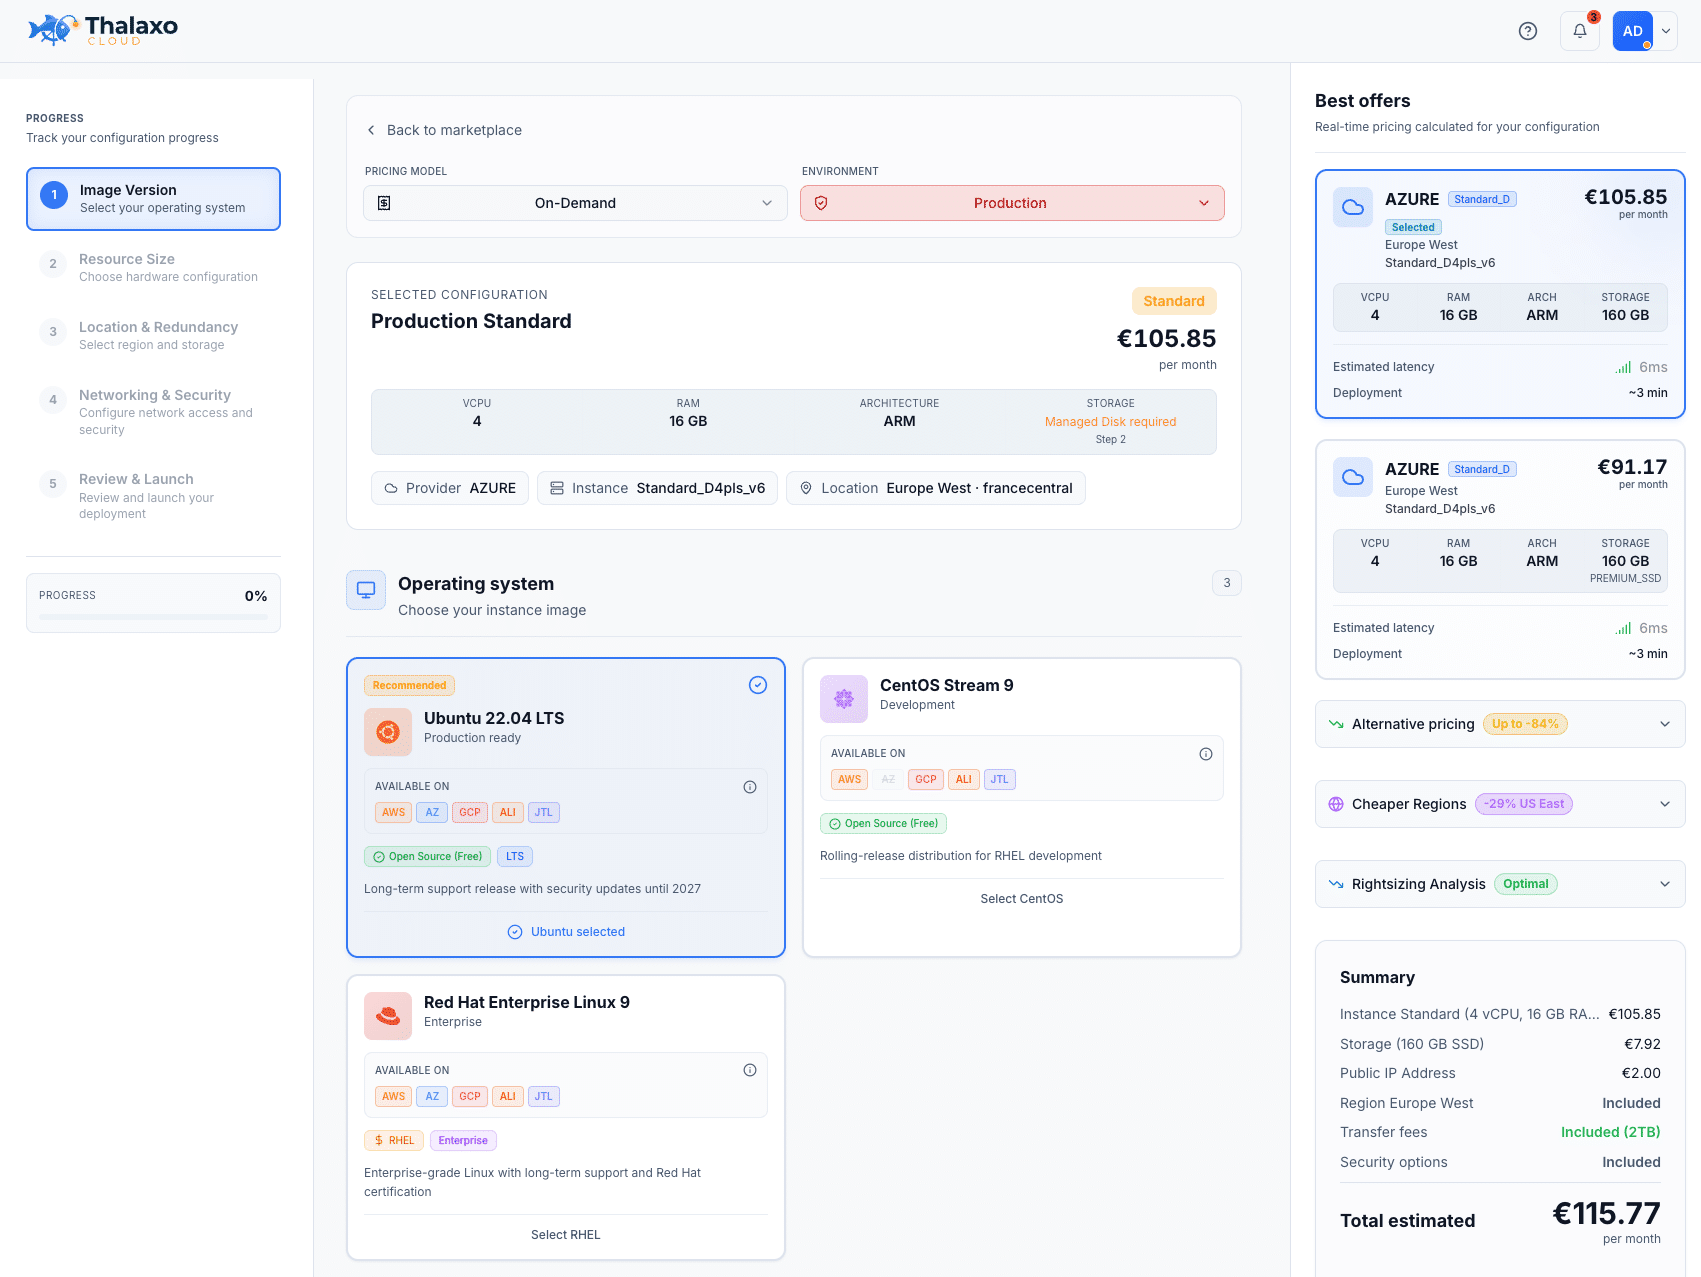
Task: Go to the Resource Size step
Action: click(x=153, y=267)
